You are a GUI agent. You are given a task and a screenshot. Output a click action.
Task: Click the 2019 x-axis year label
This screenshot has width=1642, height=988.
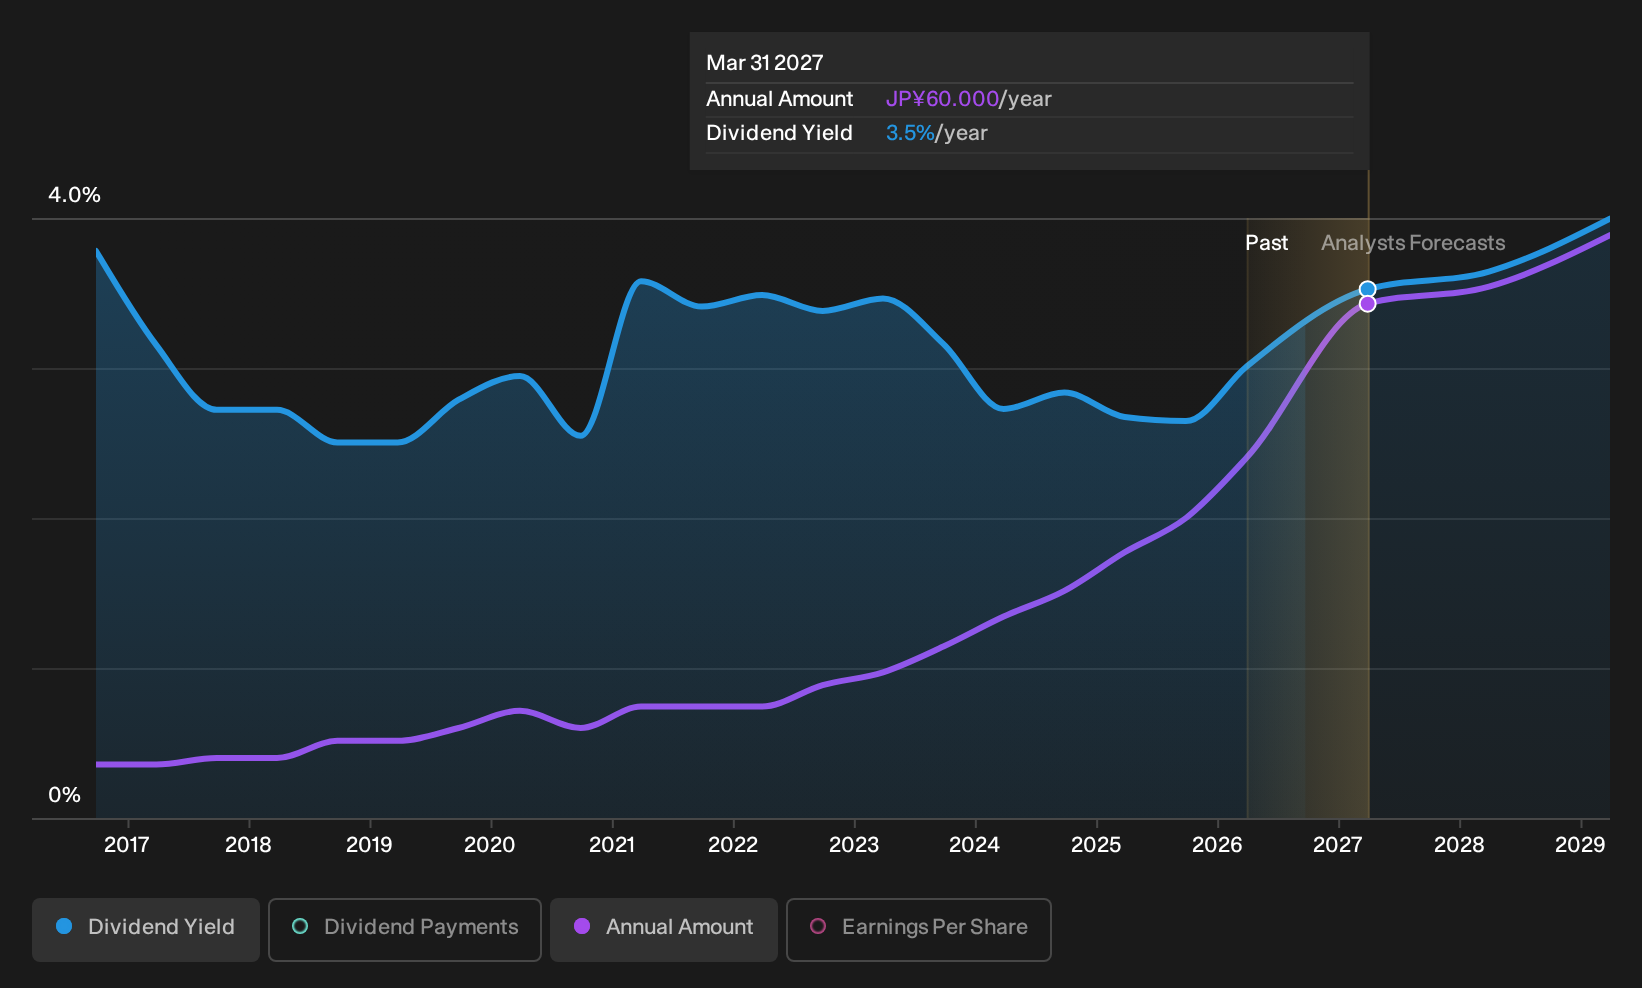click(369, 845)
